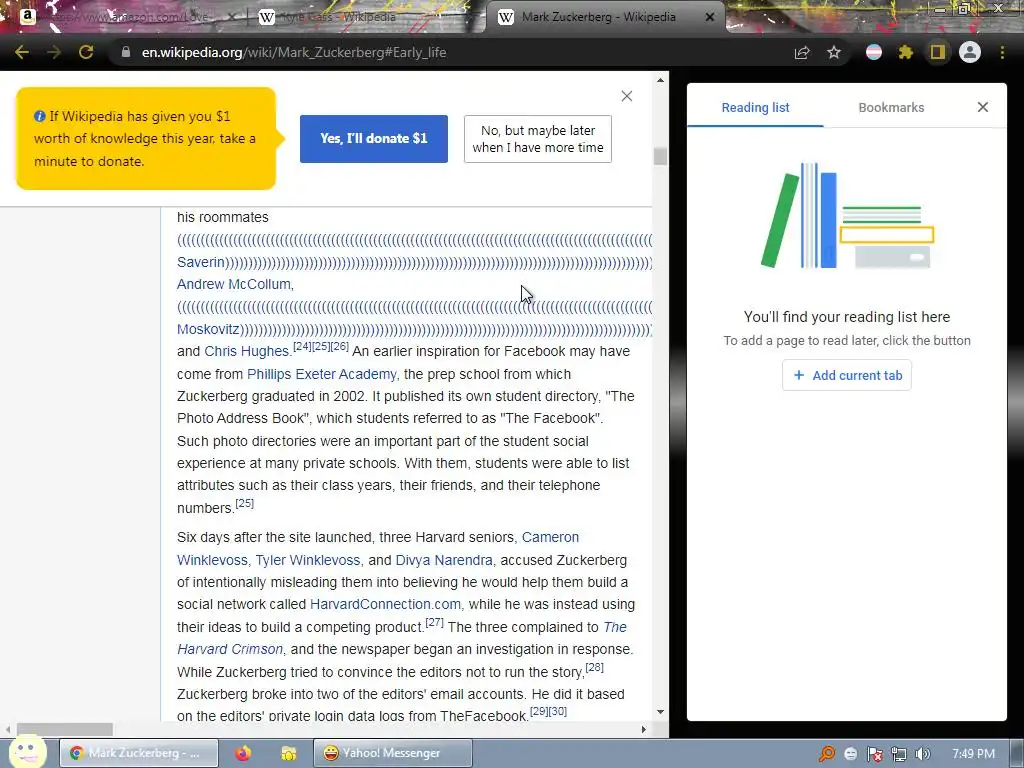Image resolution: width=1024 pixels, height=768 pixels.
Task: Toggle the side panel icon
Action: click(938, 52)
